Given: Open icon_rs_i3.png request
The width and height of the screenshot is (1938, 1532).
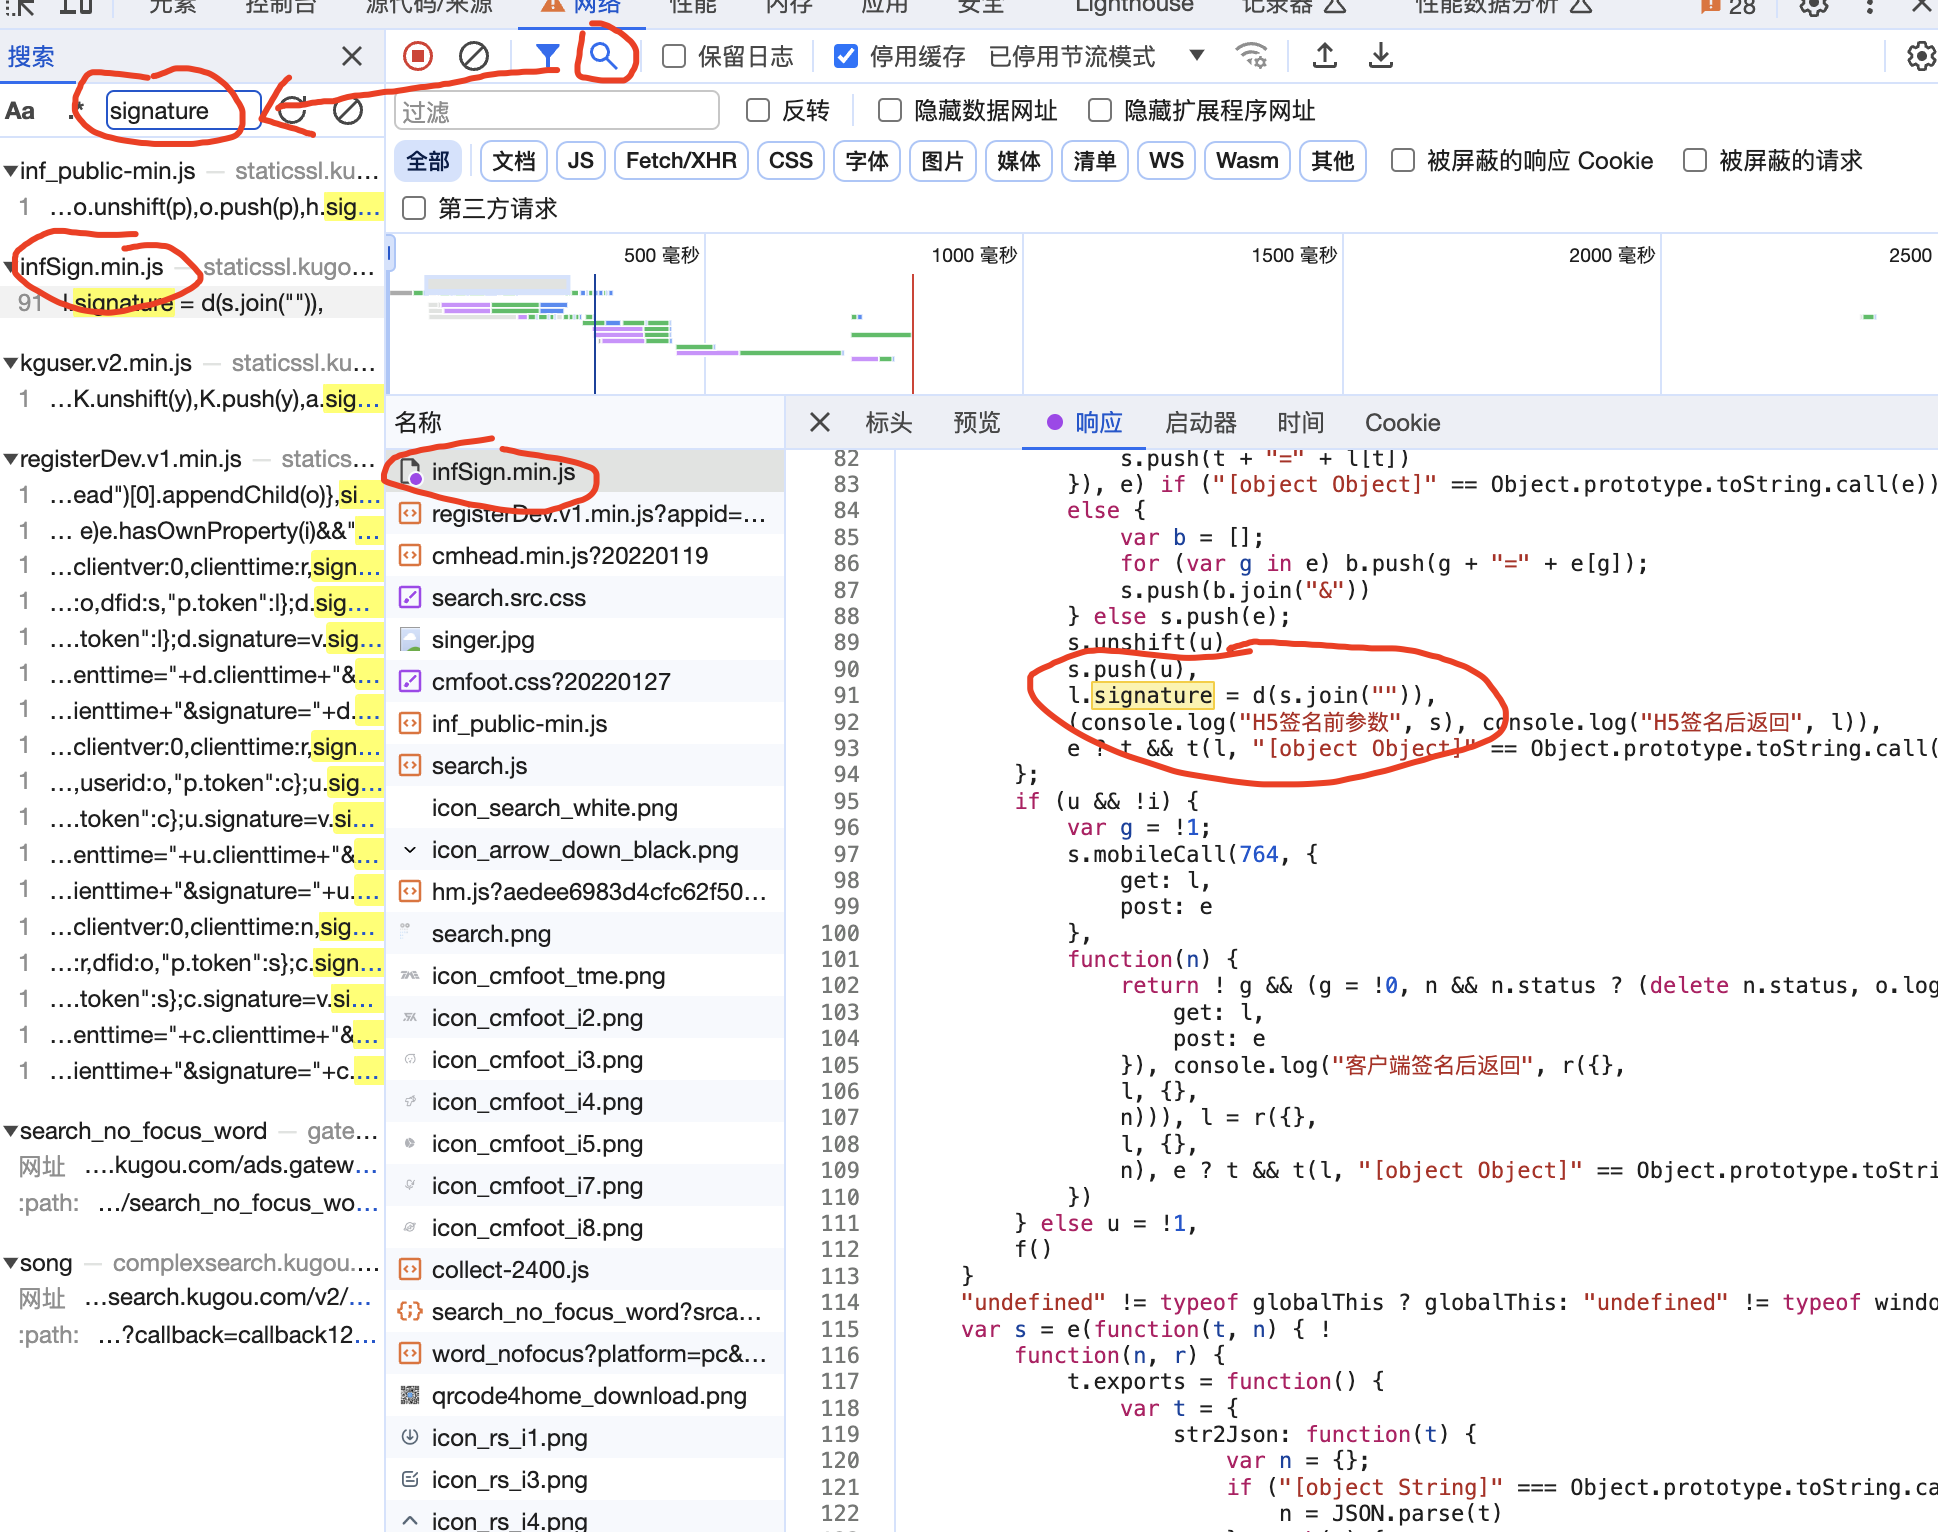Looking at the screenshot, I should click(x=585, y=1480).
